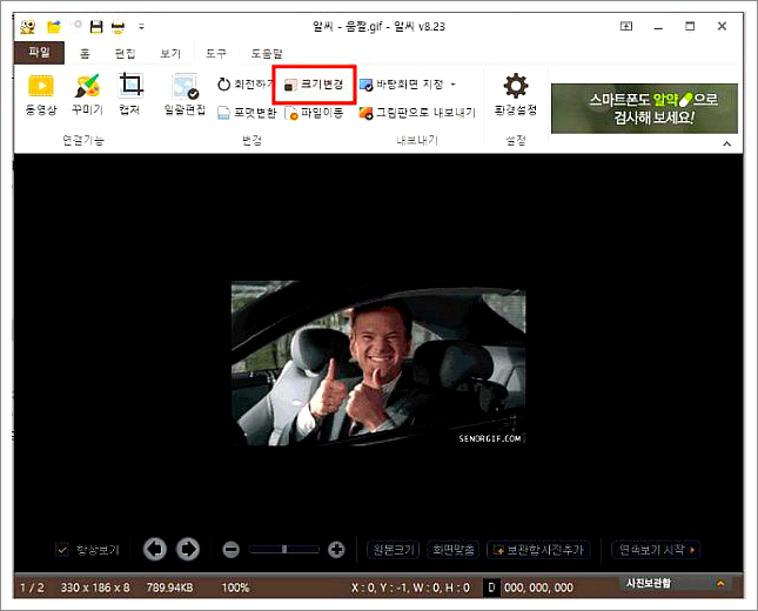Zoom out with the minus button

click(231, 550)
